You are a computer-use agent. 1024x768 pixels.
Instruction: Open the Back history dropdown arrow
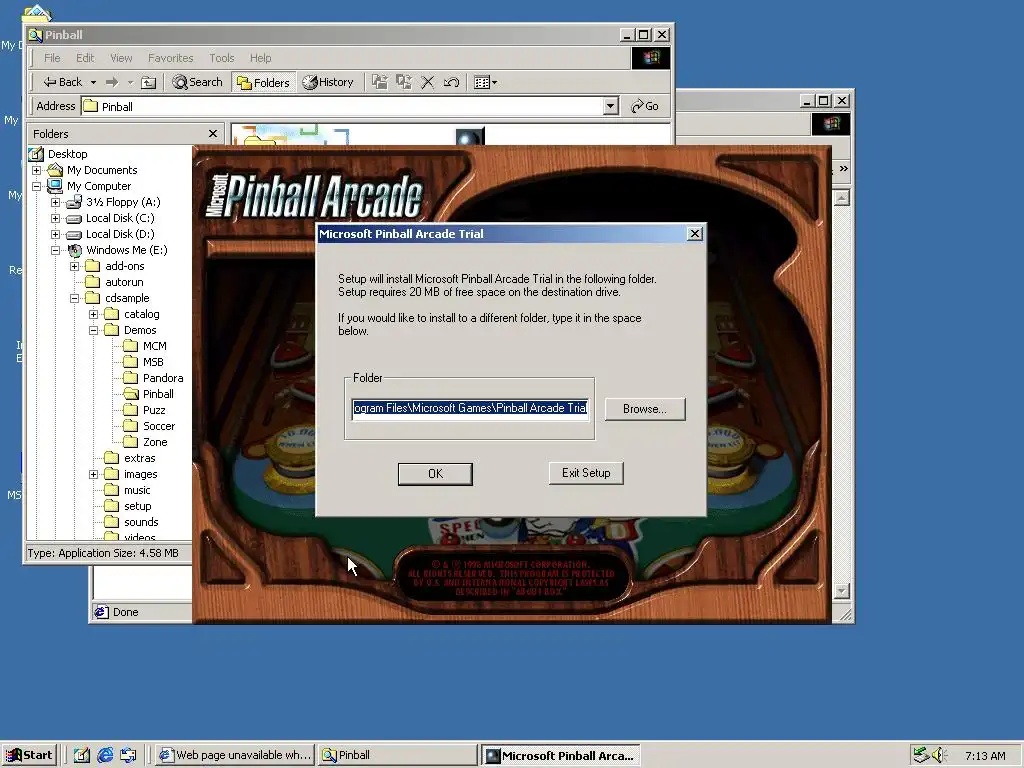click(93, 82)
